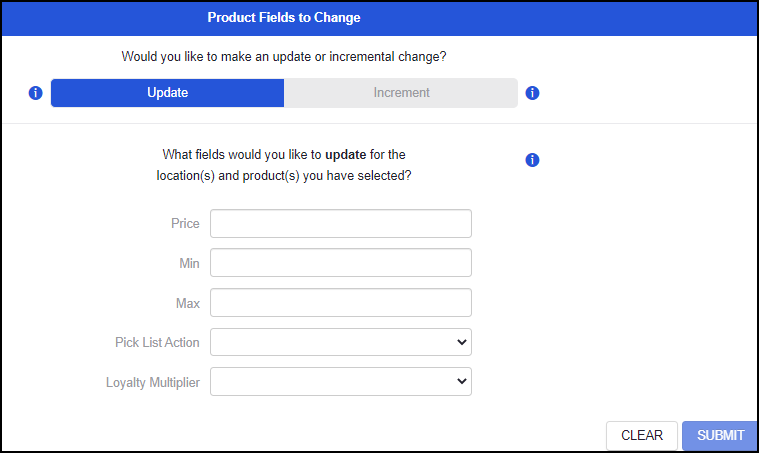
Task: Click the Price field label
Action: tap(185, 224)
